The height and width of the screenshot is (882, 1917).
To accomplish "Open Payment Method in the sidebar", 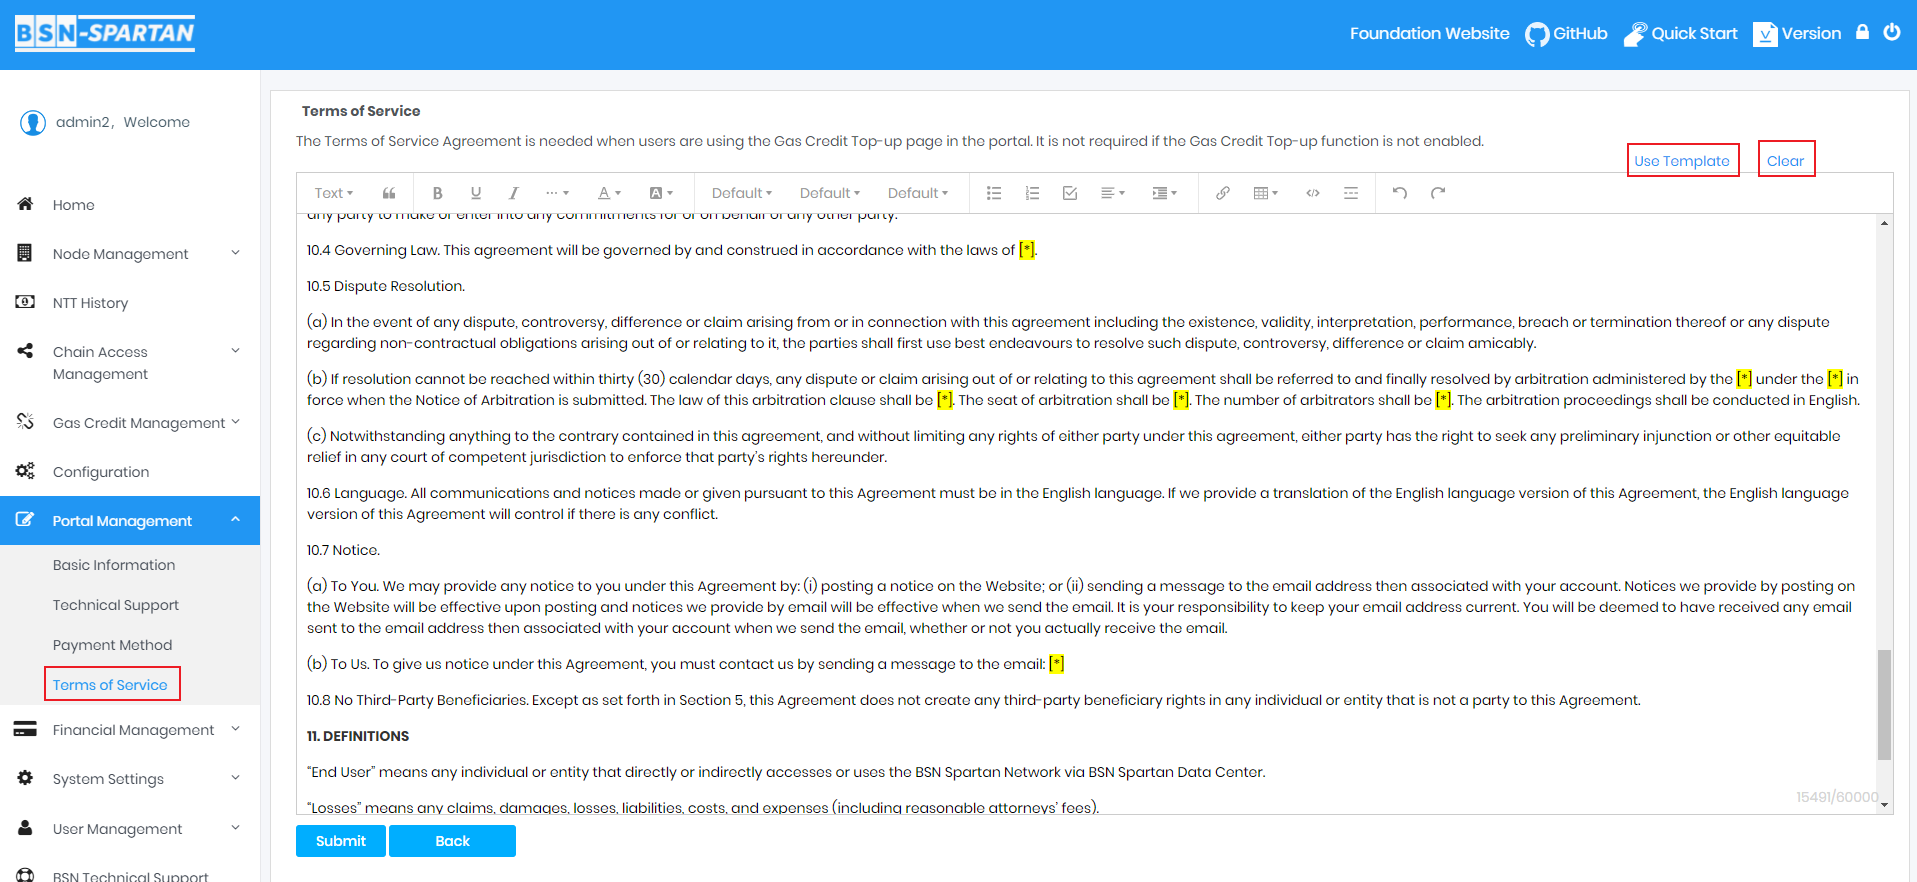I will pos(112,645).
